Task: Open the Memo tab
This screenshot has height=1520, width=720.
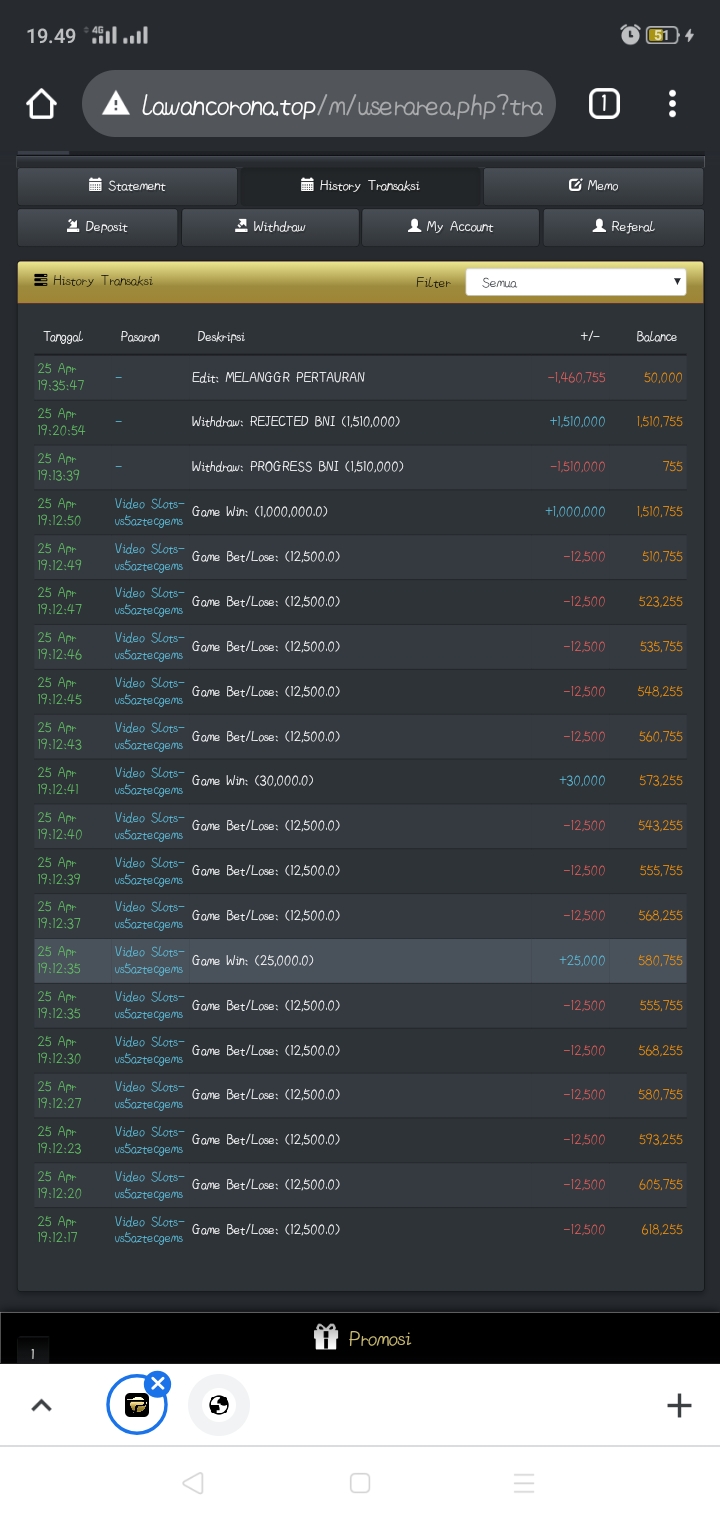Action: [593, 186]
